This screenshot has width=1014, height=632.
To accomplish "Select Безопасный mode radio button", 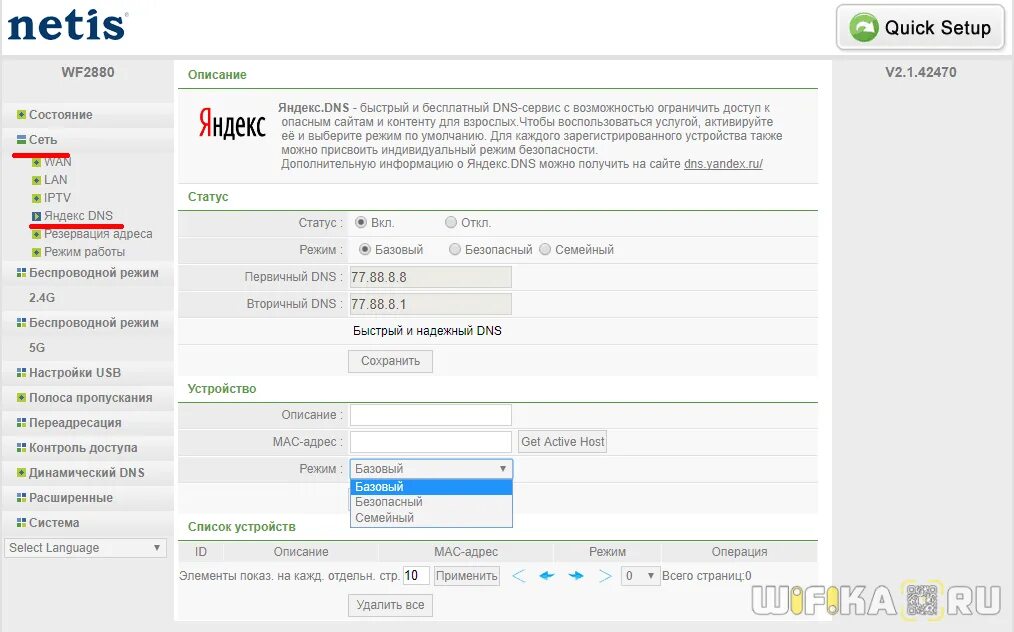I will pos(455,249).
